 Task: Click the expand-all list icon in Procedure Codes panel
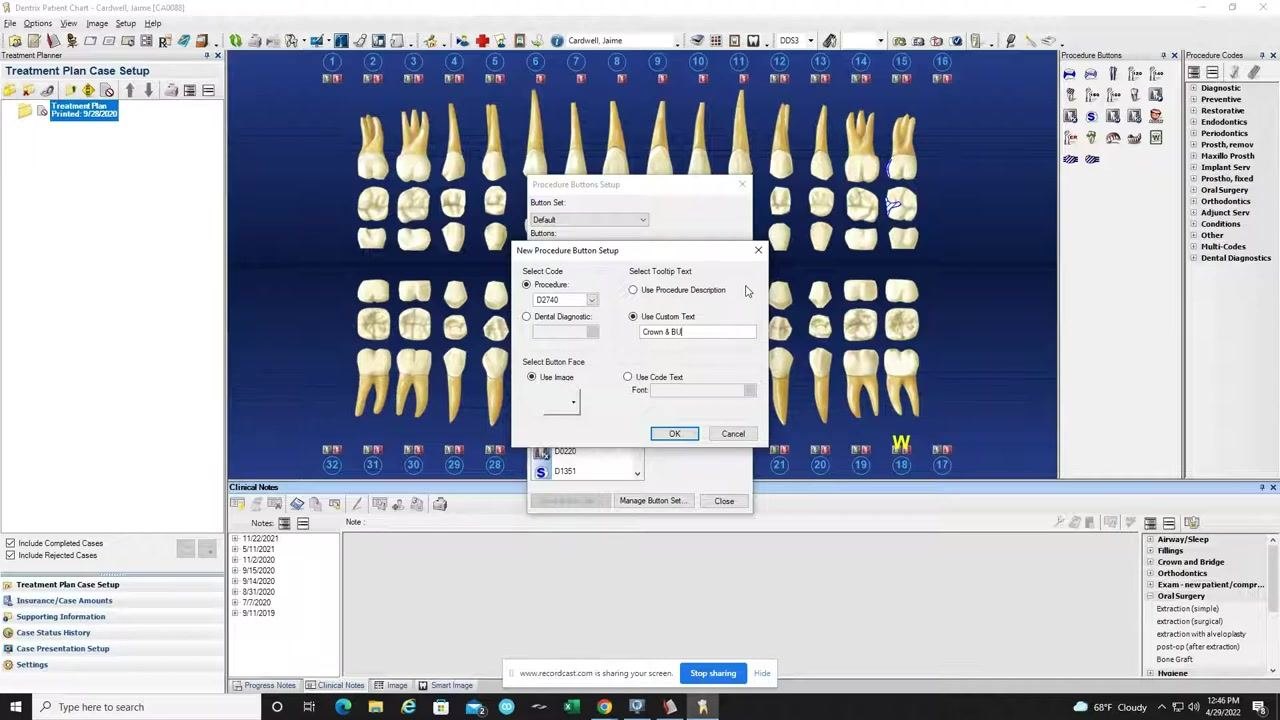pos(1193,72)
